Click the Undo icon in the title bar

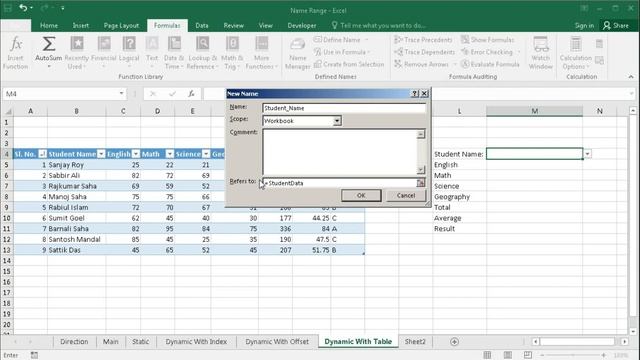(23, 8)
